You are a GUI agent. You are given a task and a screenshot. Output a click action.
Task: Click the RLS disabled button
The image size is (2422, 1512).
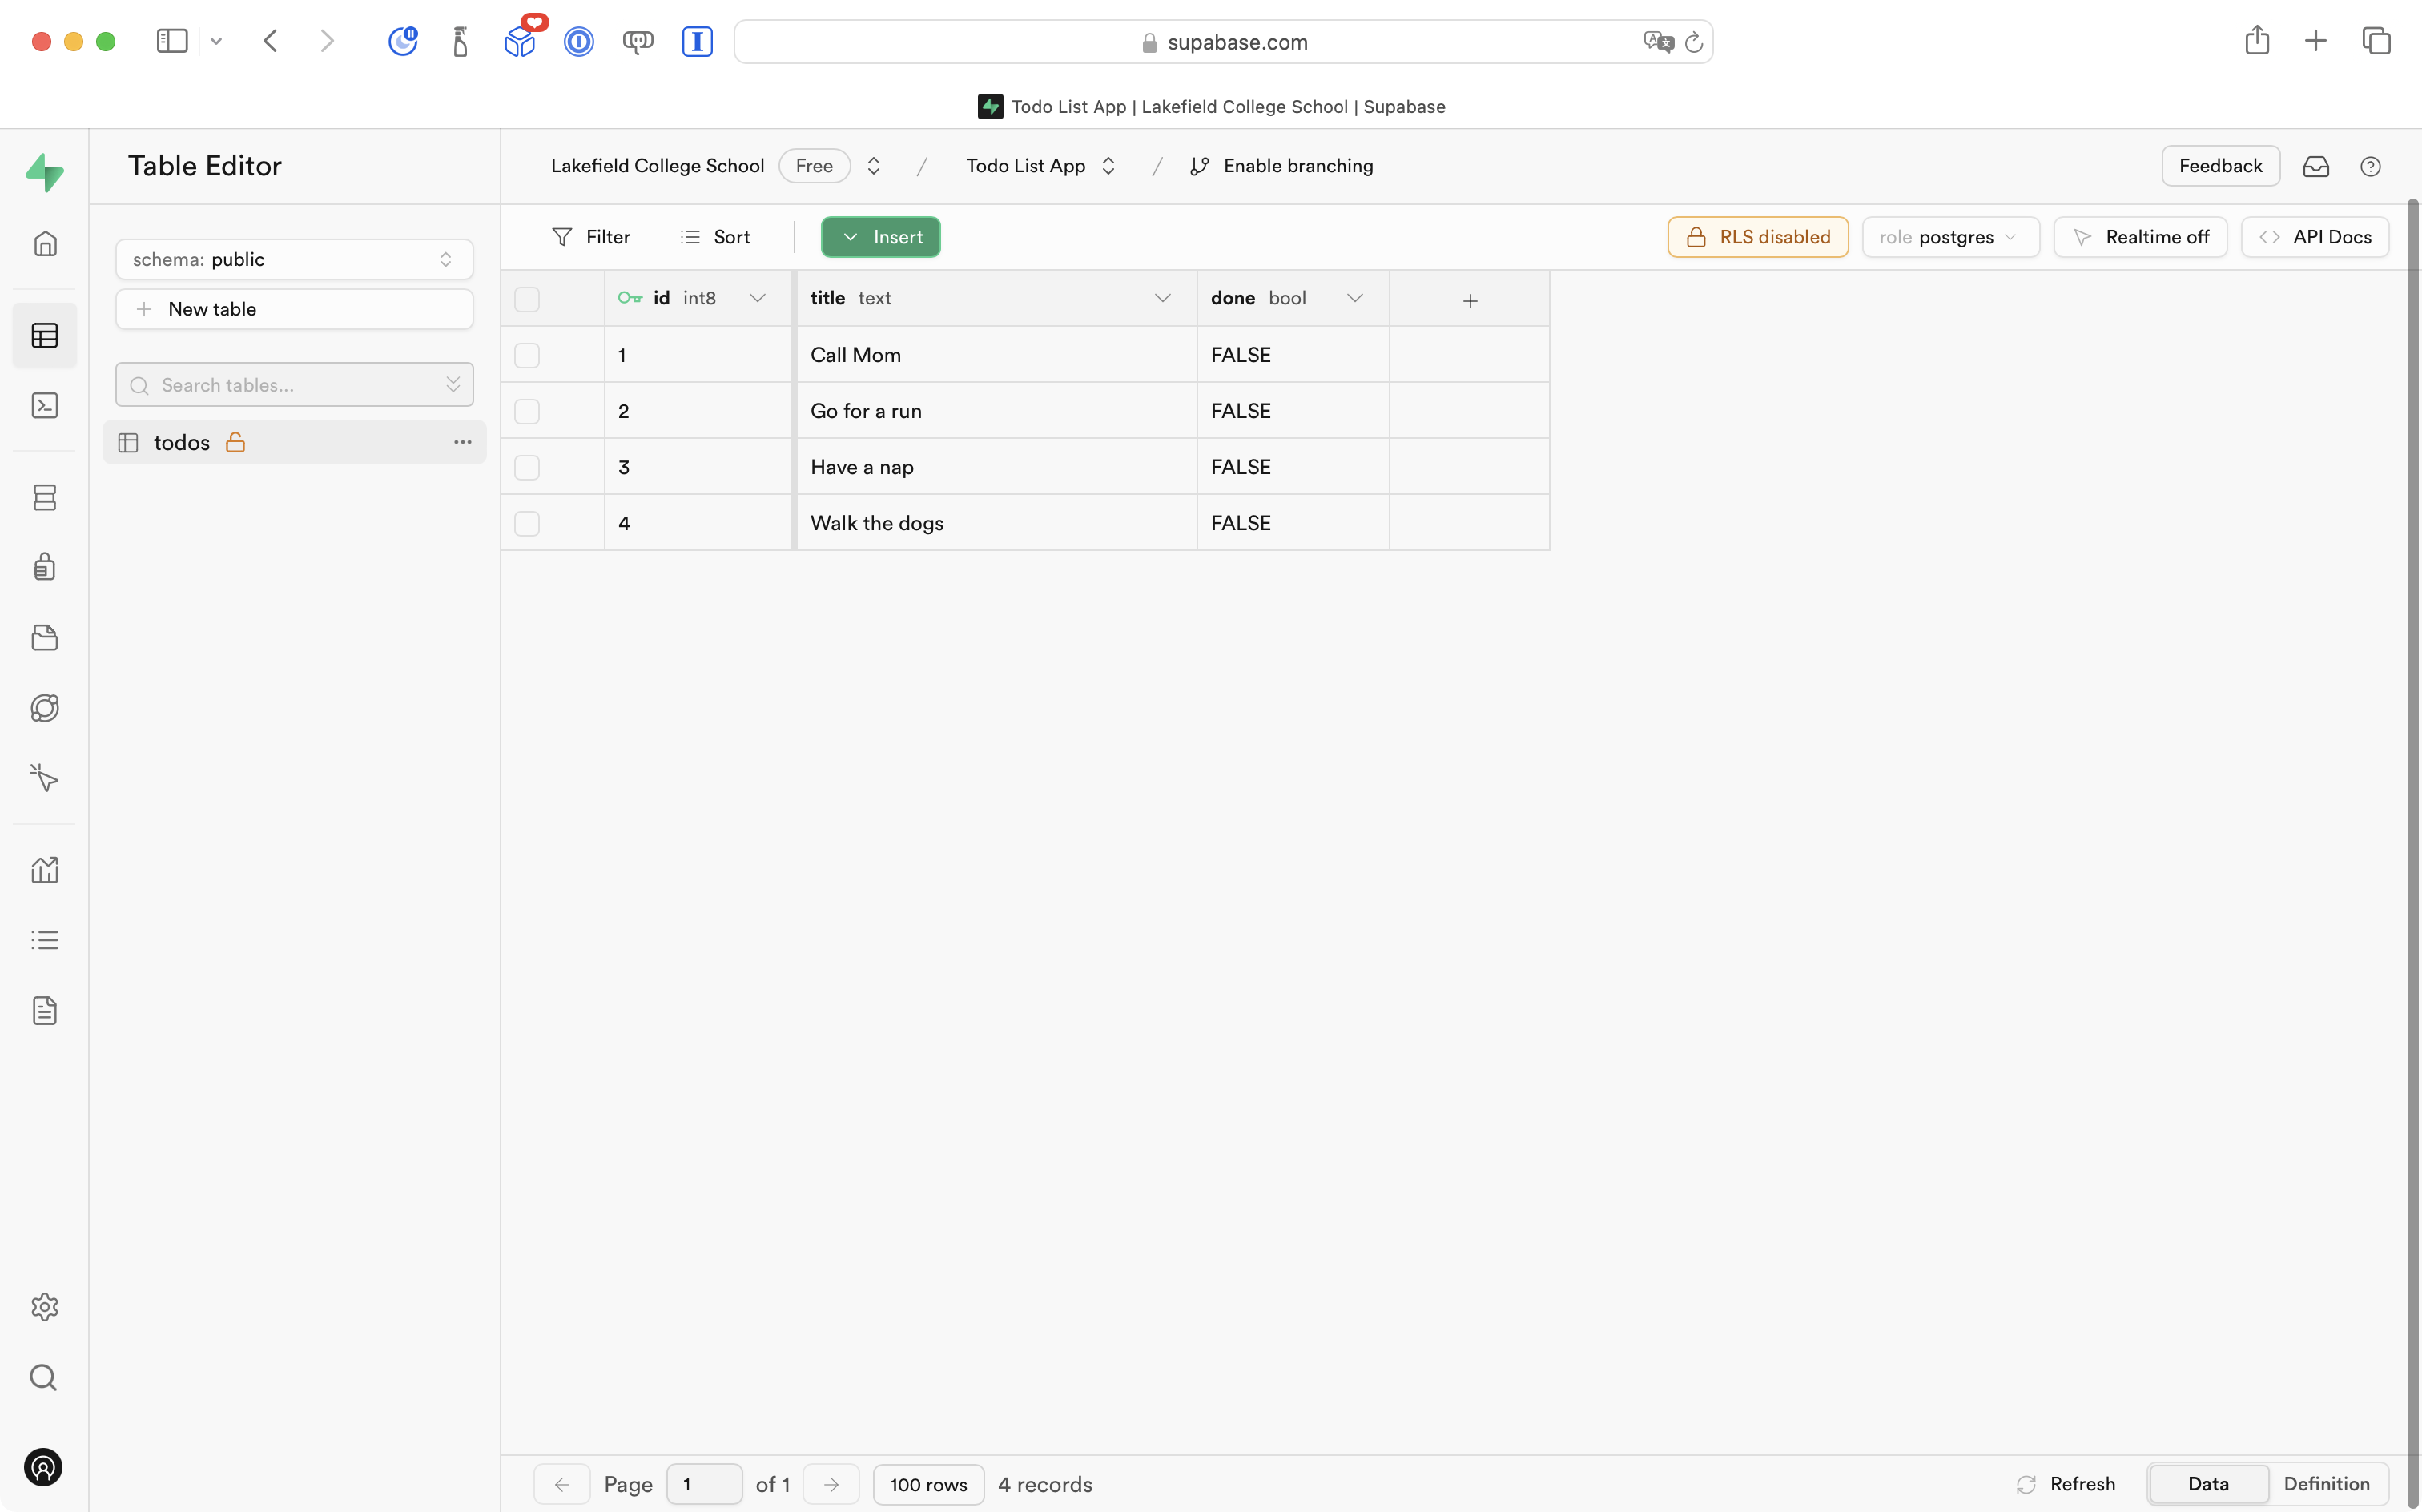point(1757,237)
